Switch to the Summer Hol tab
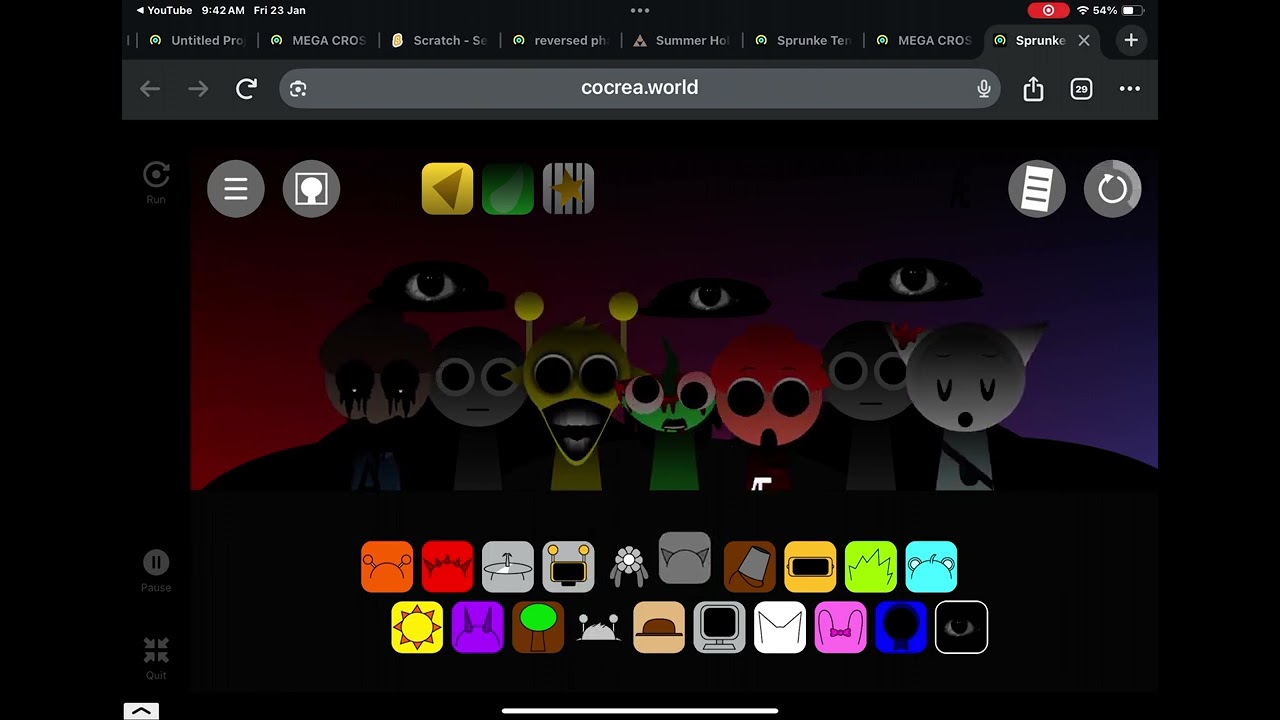The image size is (1280, 720). click(x=681, y=40)
